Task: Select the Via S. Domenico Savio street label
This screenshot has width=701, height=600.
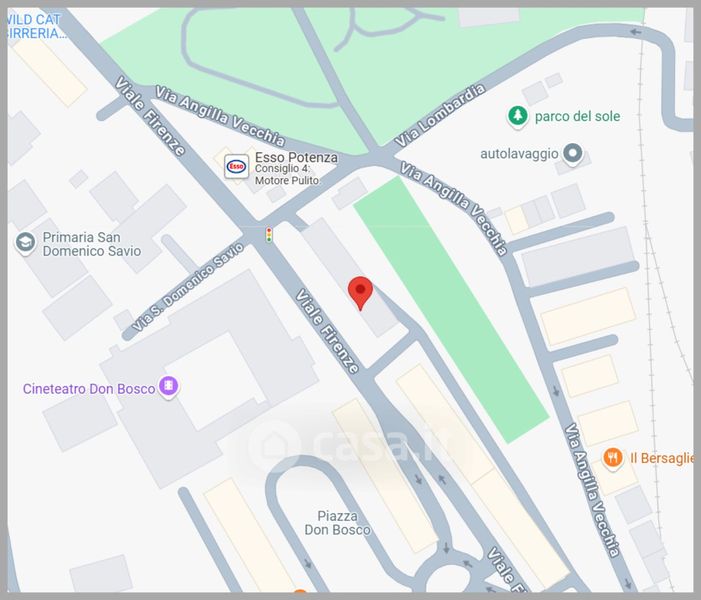Action: tap(189, 286)
